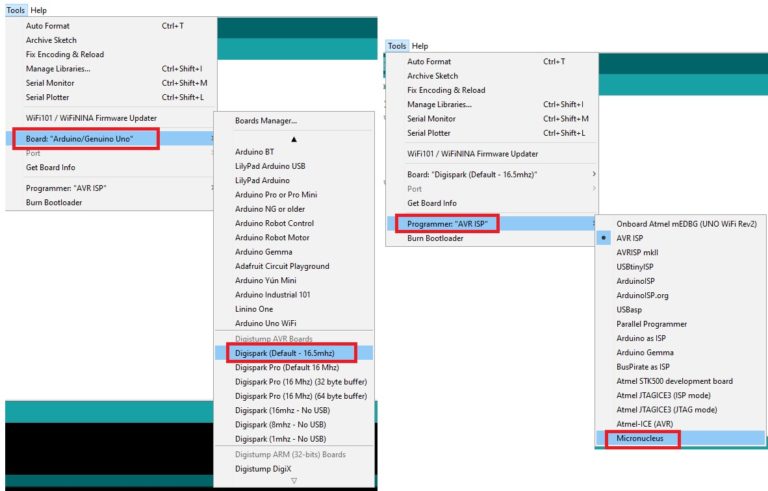Open the Help menu in left window
Viewport: 768px width, 491px height.
pos(39,10)
